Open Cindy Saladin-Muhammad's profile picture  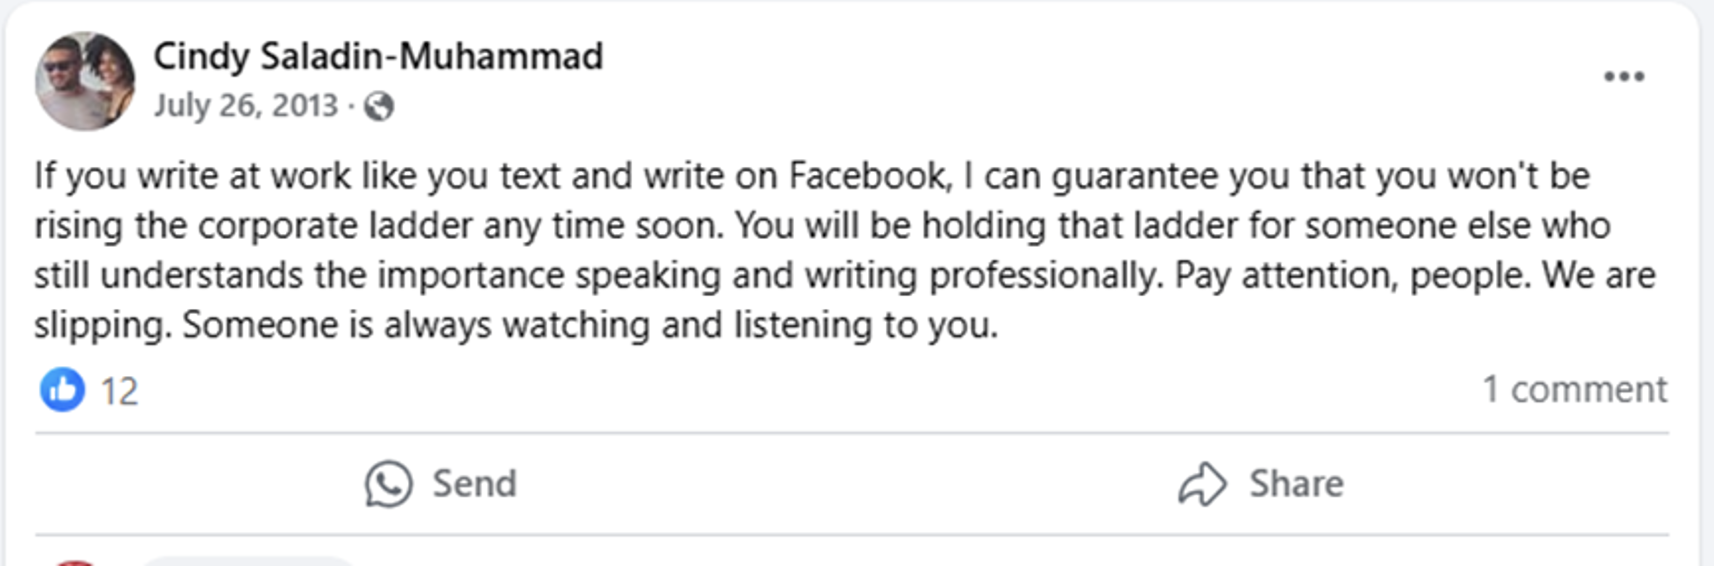[85, 81]
